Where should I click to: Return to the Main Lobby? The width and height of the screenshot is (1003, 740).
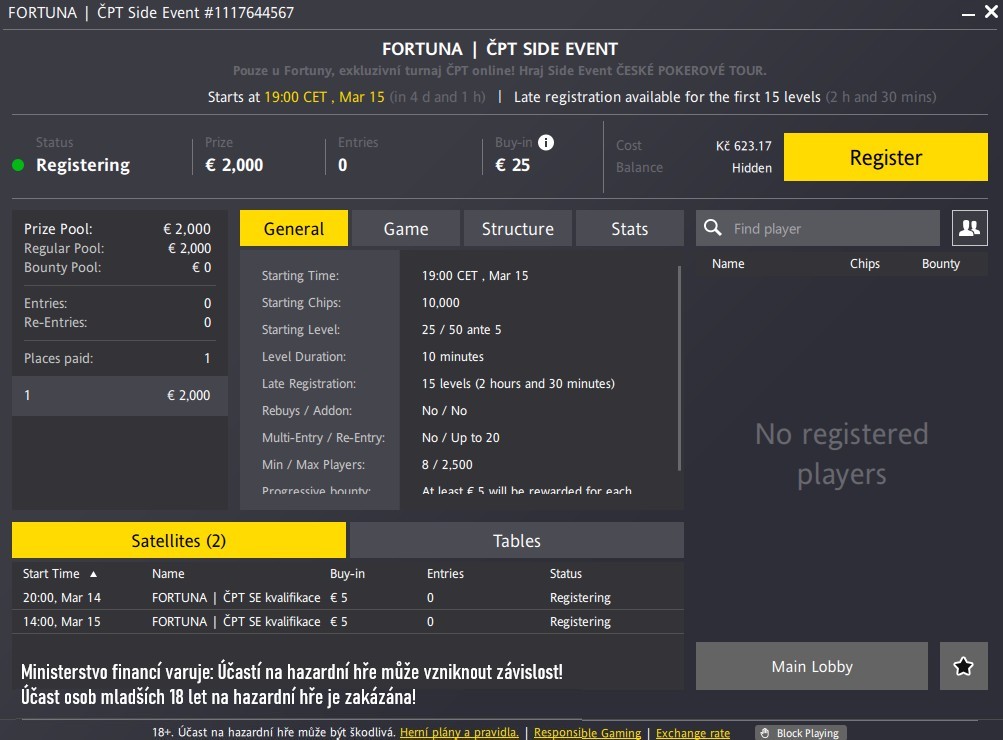pyautogui.click(x=812, y=666)
